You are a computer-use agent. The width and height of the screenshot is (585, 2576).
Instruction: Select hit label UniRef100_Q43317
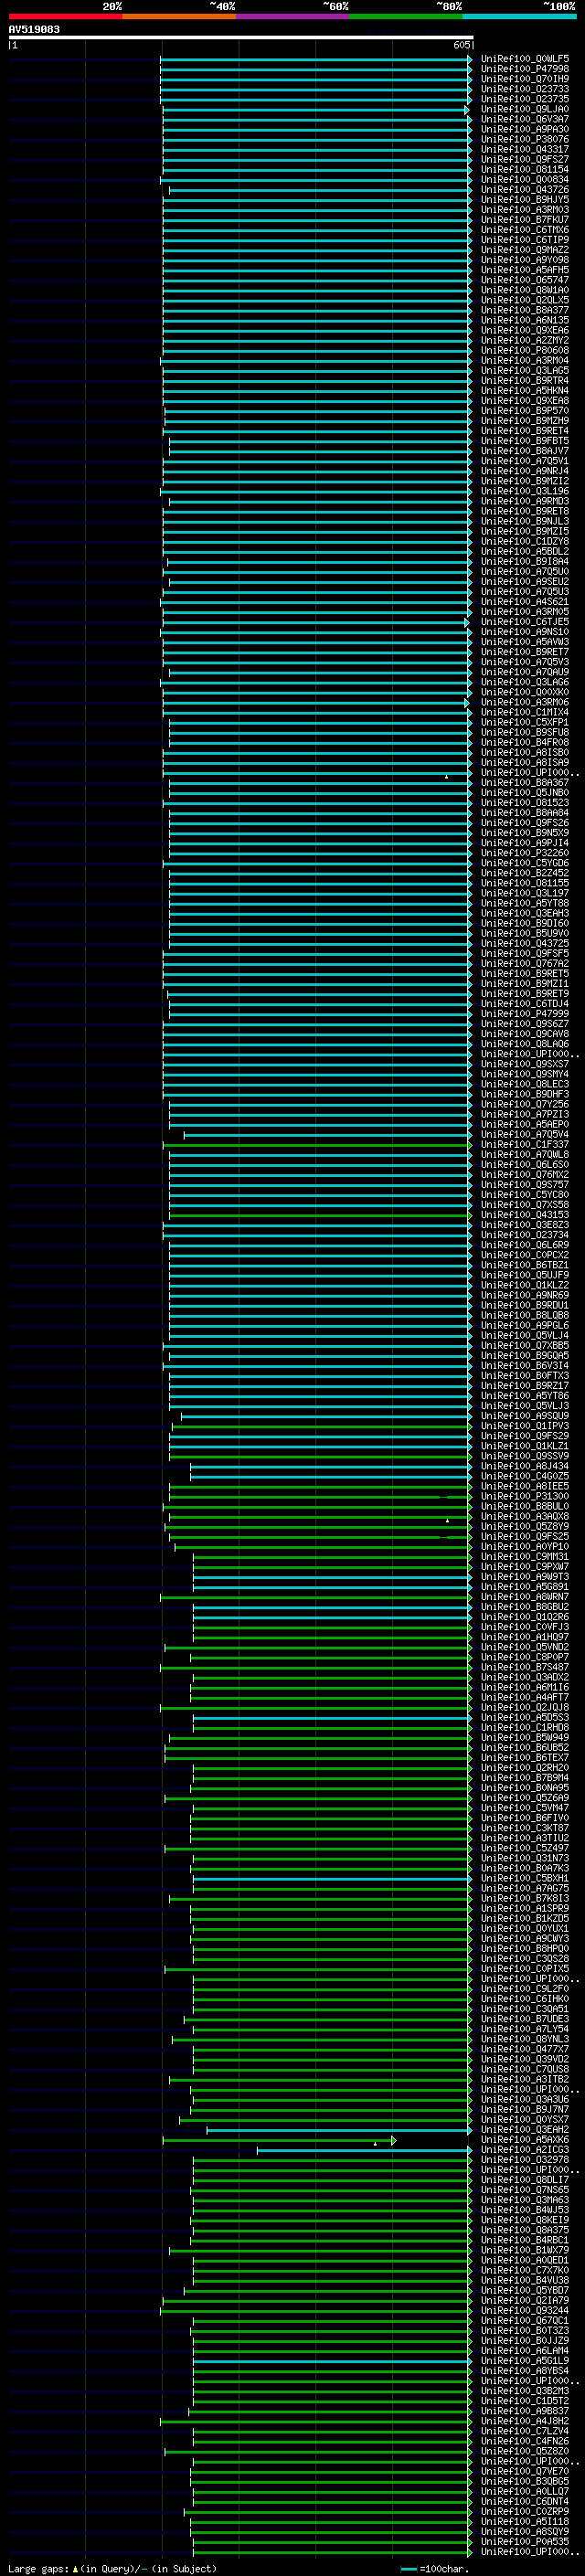pos(525,150)
